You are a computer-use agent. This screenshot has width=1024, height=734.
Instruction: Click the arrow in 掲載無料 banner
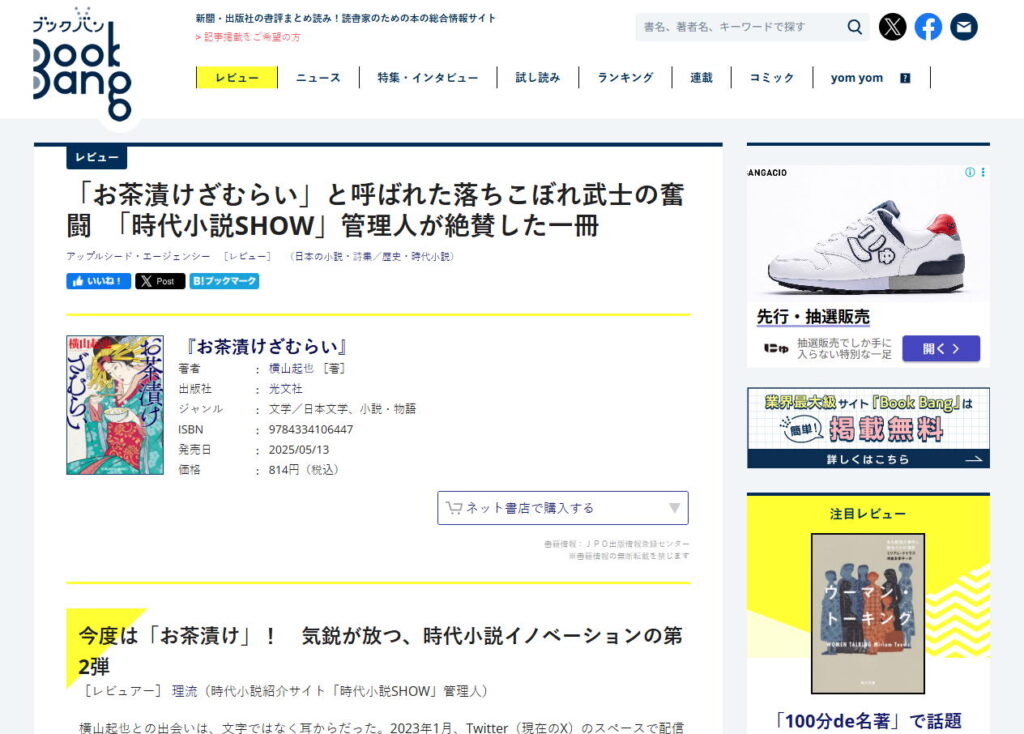[973, 459]
